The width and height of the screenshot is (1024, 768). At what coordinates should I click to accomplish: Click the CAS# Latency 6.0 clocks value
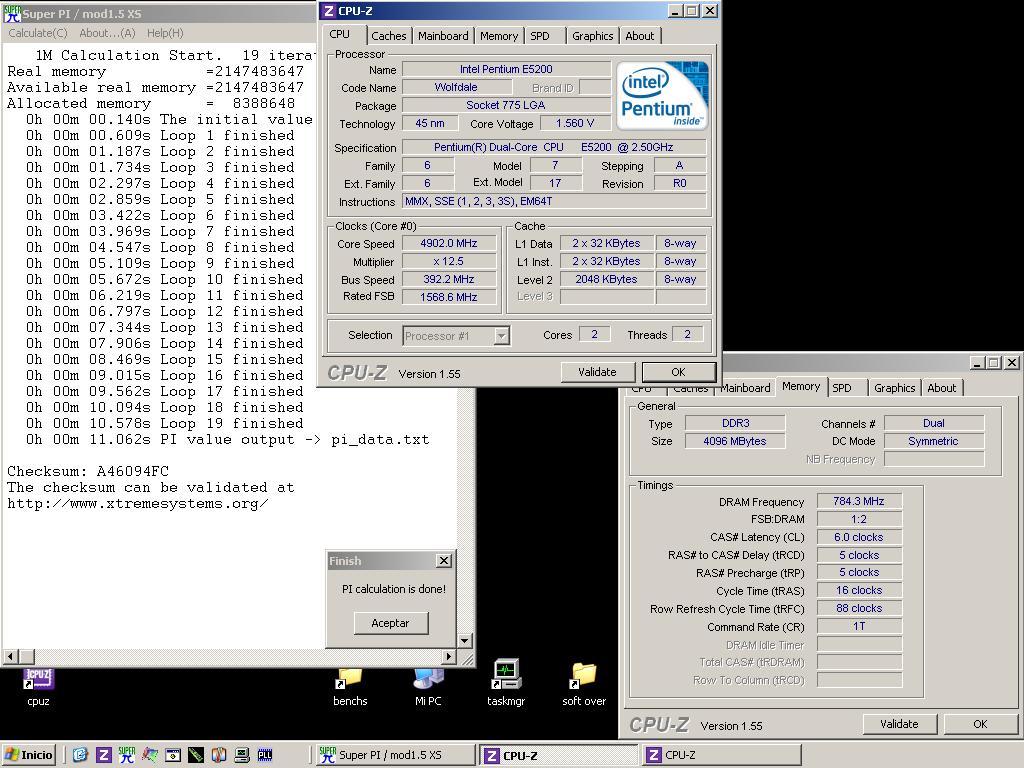click(859, 537)
